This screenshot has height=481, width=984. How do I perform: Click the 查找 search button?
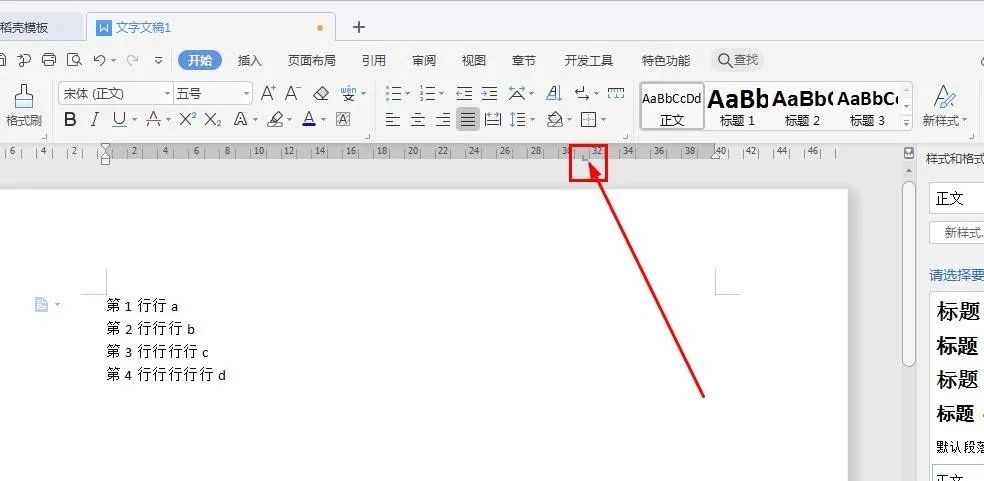coord(738,60)
